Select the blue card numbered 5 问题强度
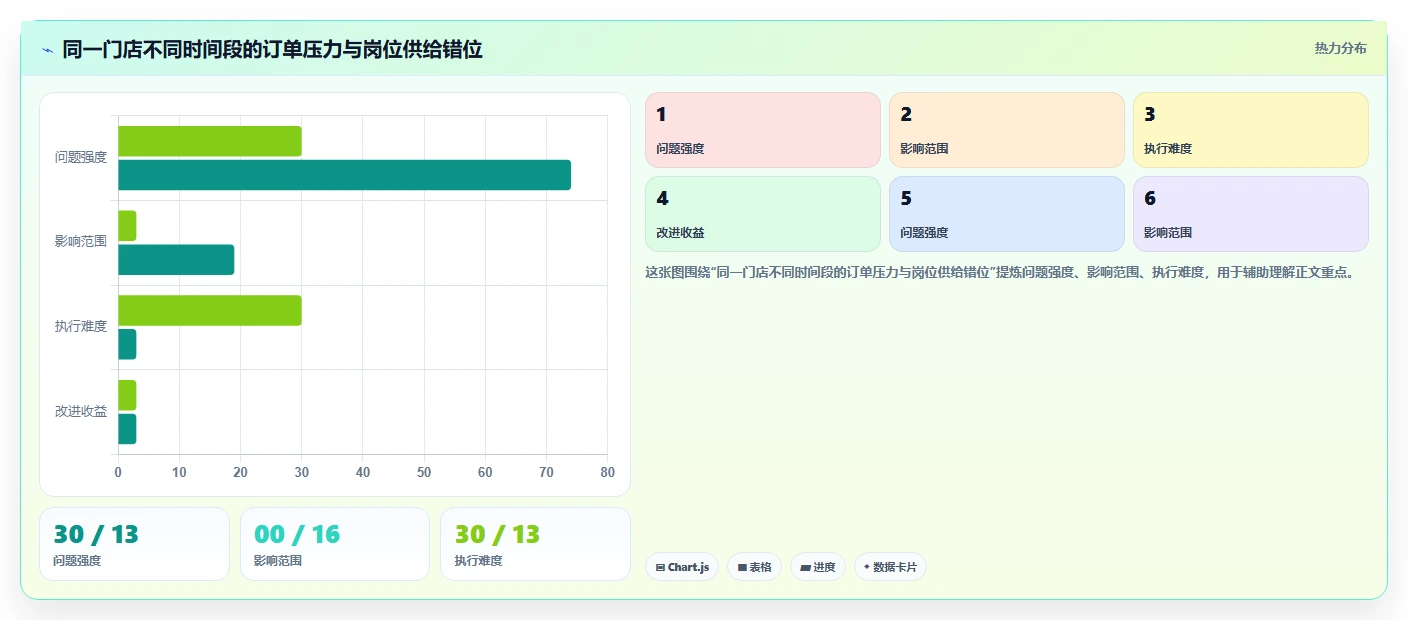The height and width of the screenshot is (620, 1408). 1007,214
